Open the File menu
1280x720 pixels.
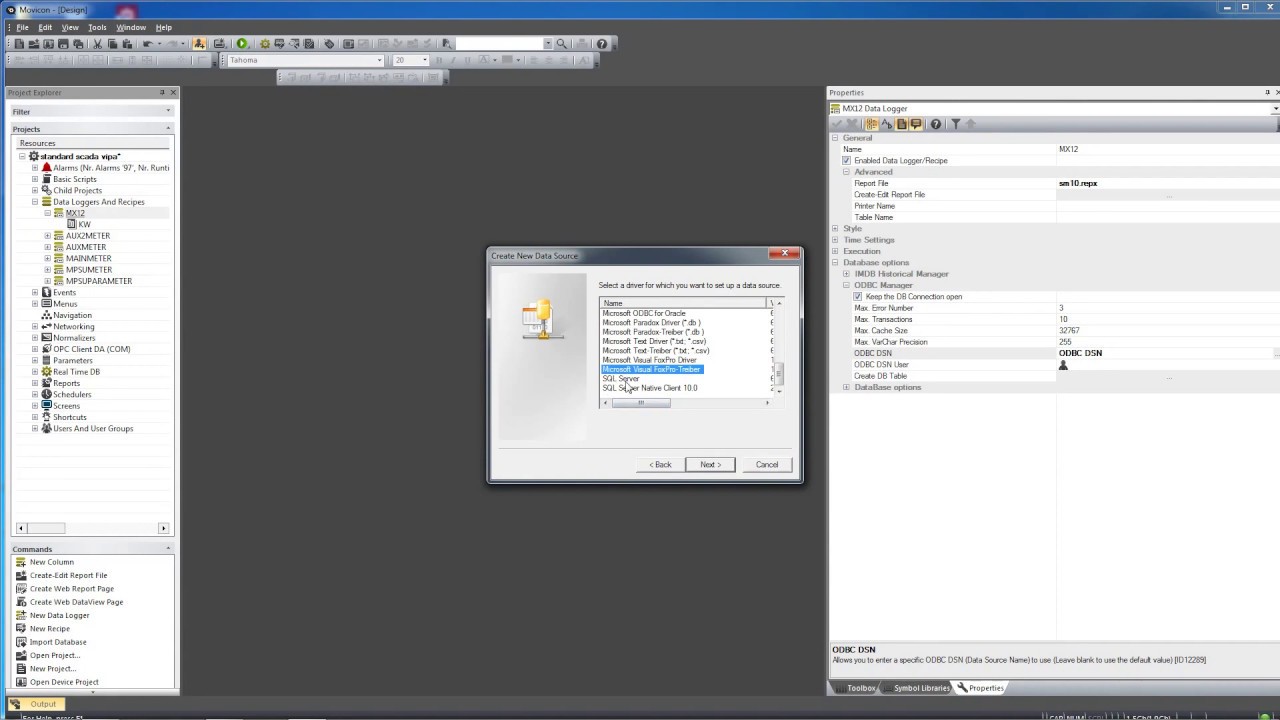pyautogui.click(x=22, y=27)
